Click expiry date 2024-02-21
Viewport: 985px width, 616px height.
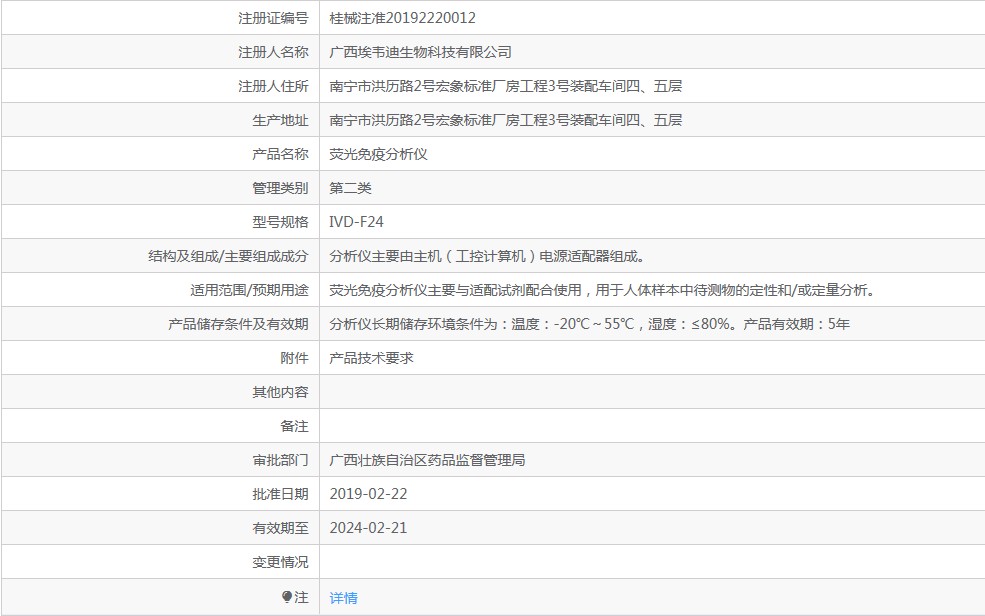368,528
